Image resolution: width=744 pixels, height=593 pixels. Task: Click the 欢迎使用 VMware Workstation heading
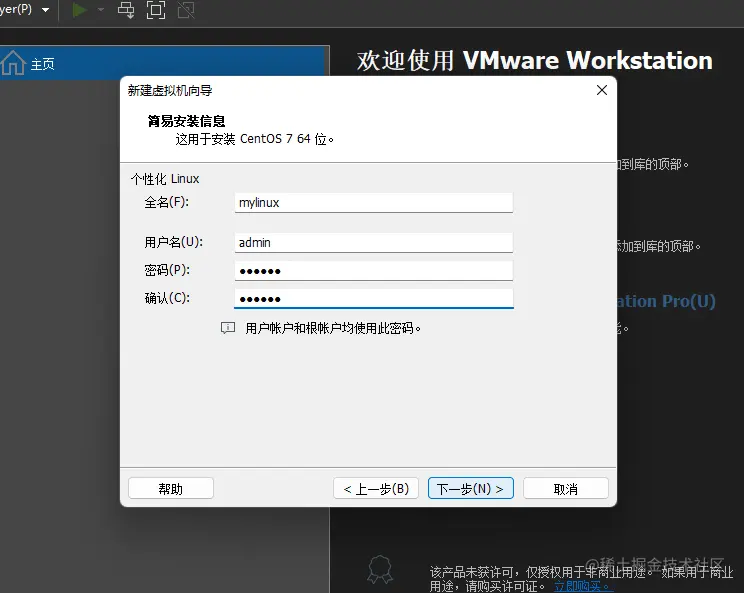tap(535, 61)
